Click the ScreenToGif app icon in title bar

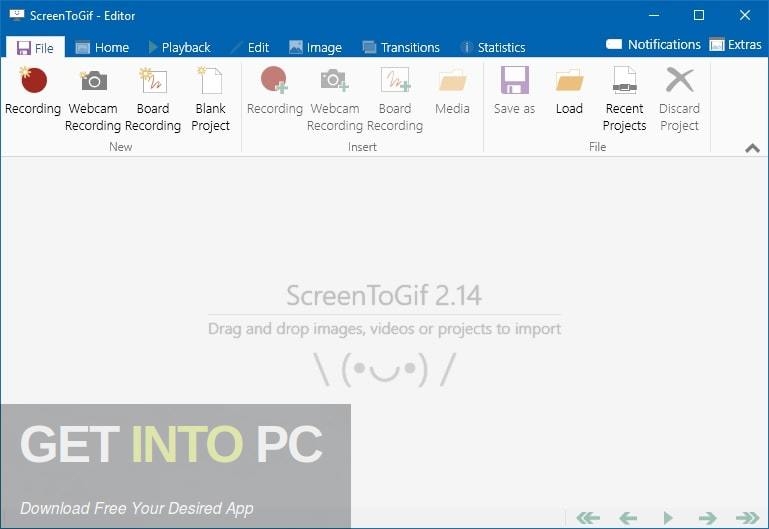pos(17,15)
